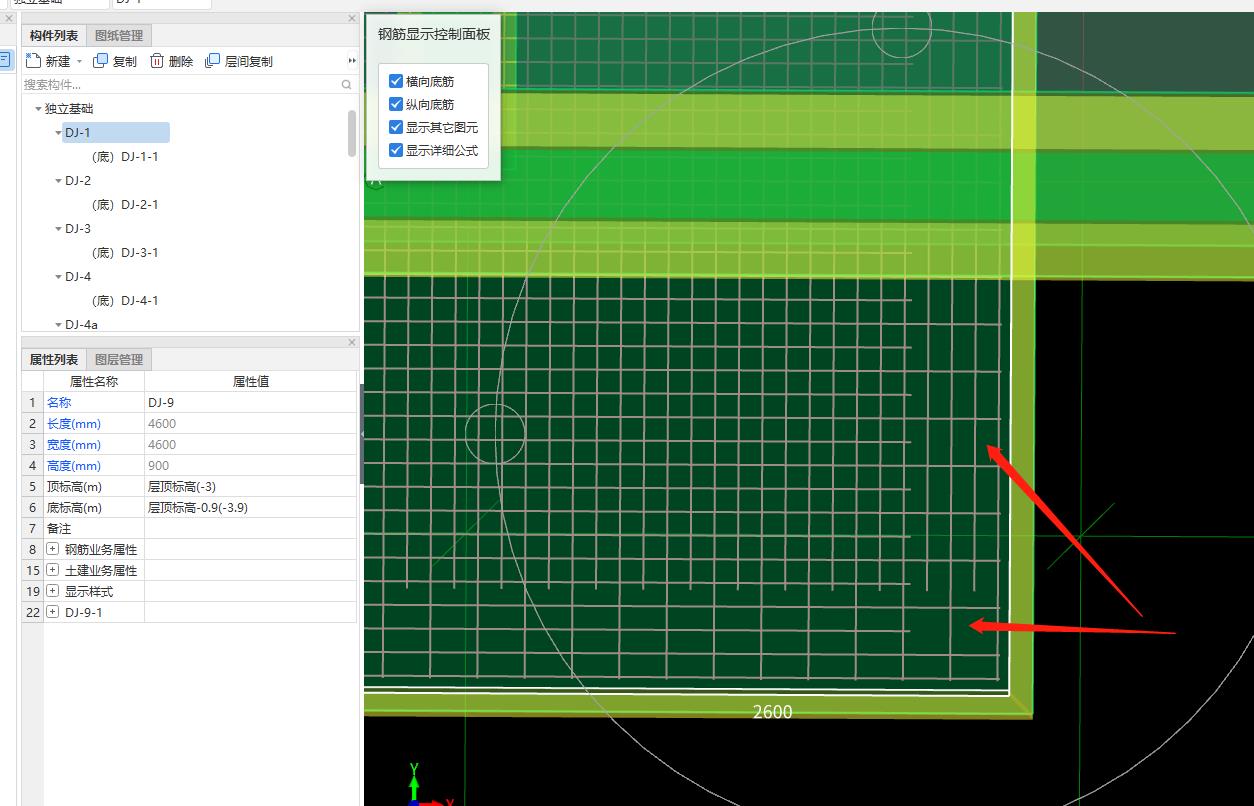Collapse the DJ-4a tree node
This screenshot has height=806, width=1254.
coord(58,324)
